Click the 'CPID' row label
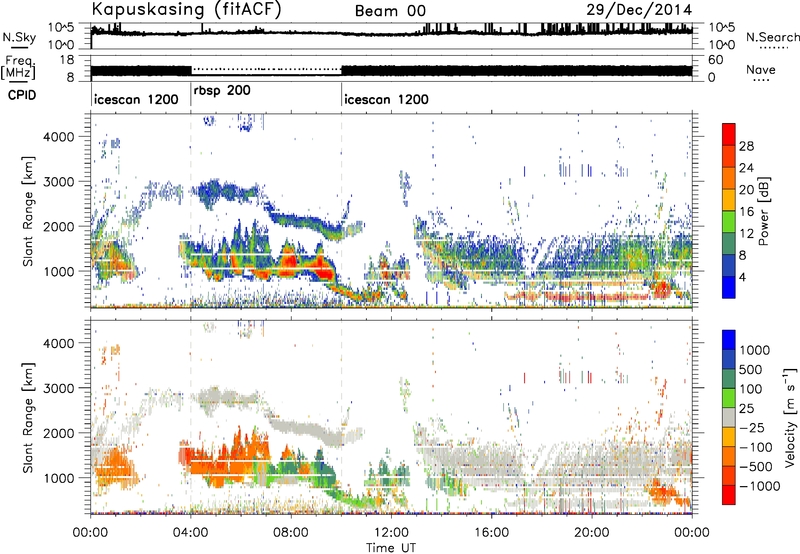 coord(22,95)
